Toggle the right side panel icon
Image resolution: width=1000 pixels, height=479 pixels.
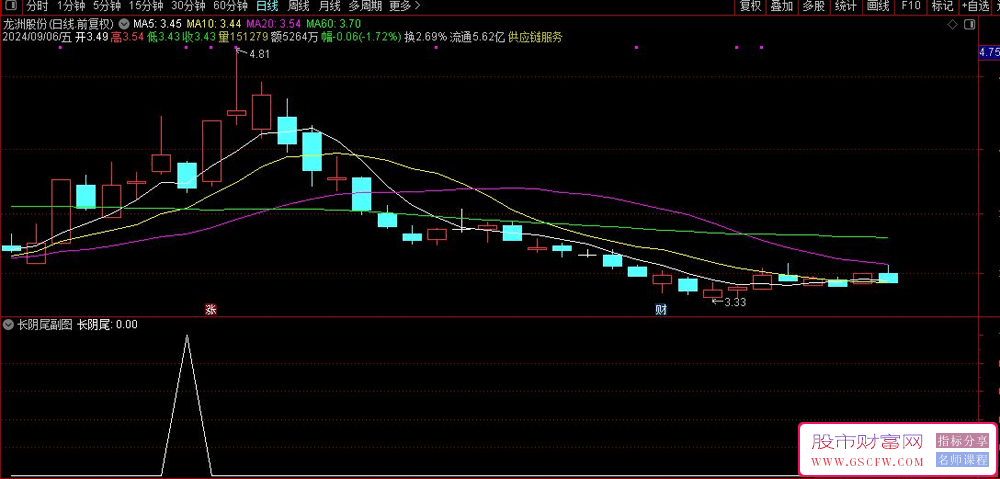coord(970,24)
